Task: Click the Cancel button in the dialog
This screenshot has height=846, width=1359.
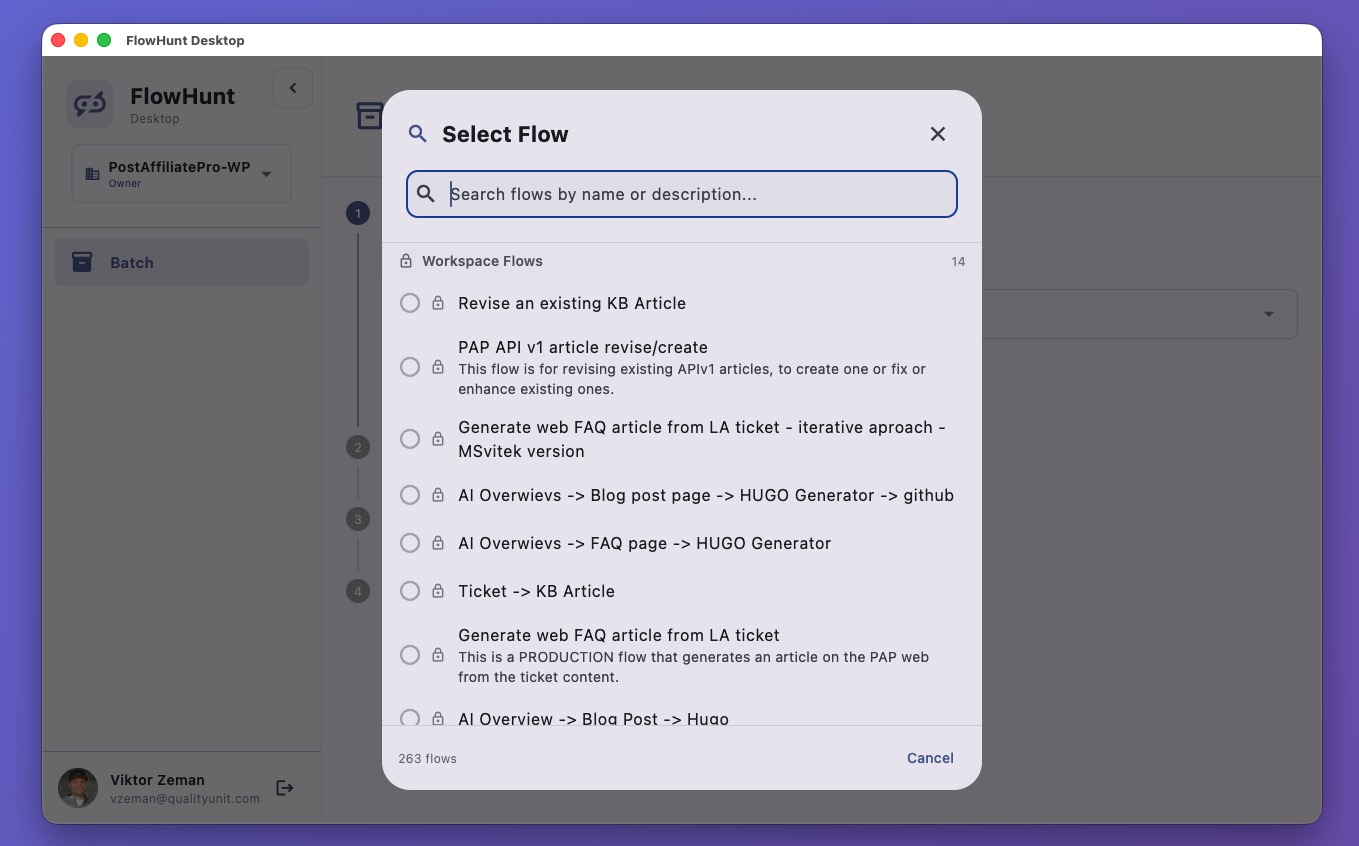Action: click(929, 758)
